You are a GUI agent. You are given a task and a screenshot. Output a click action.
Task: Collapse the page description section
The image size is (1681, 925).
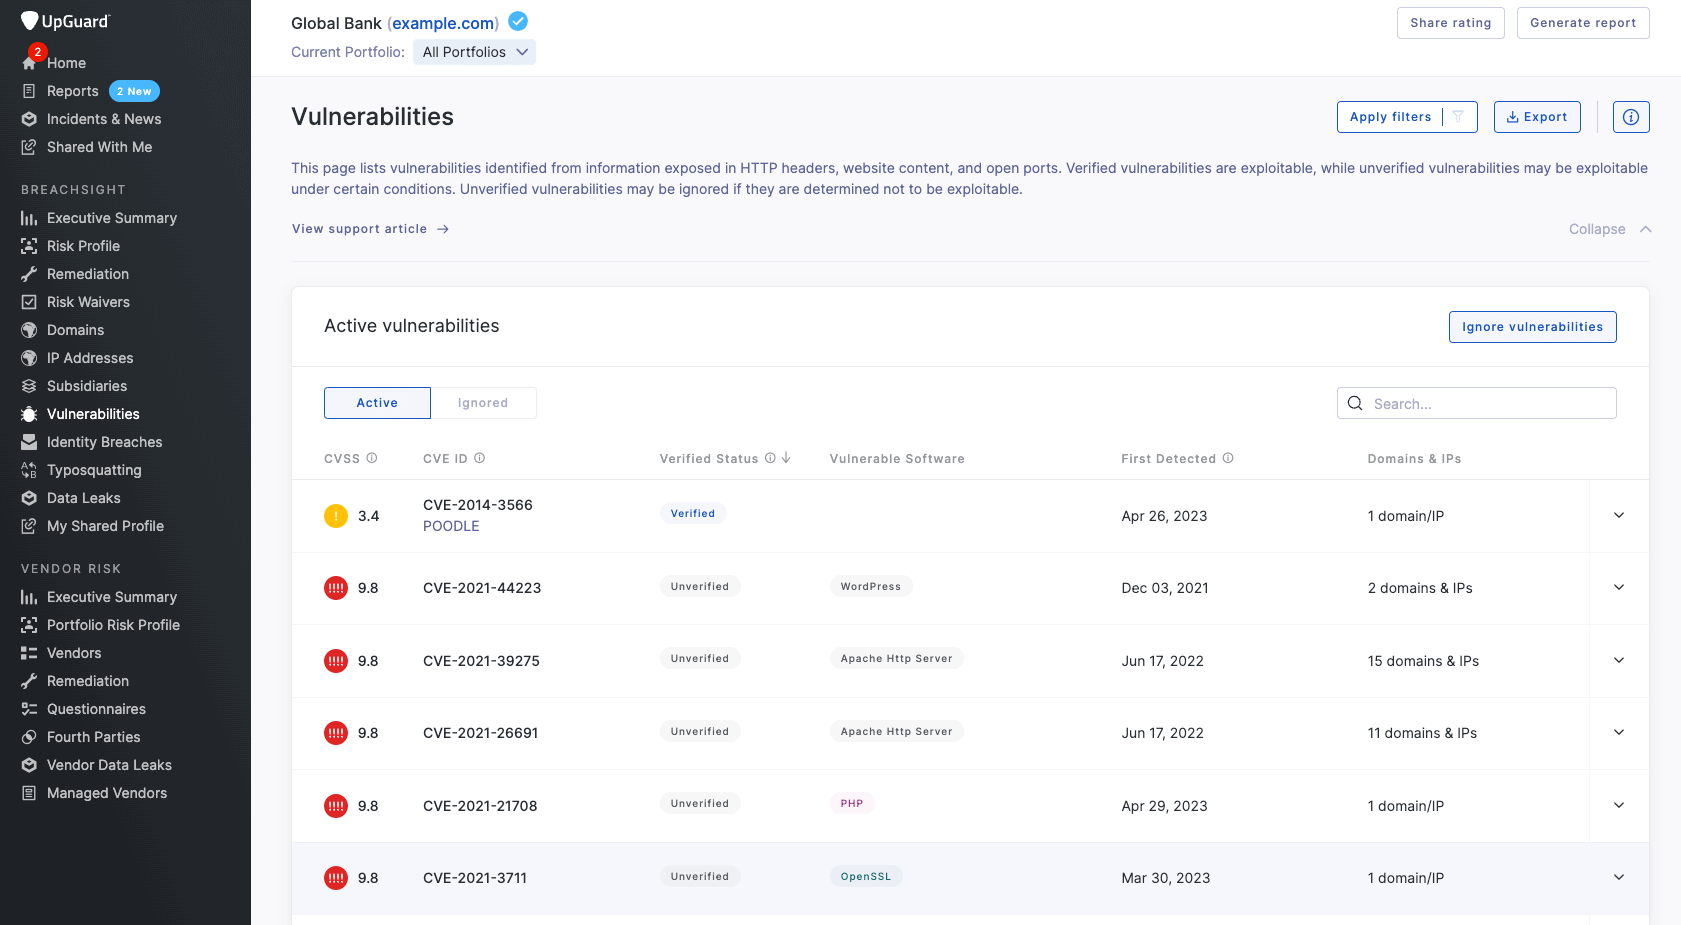1610,229
